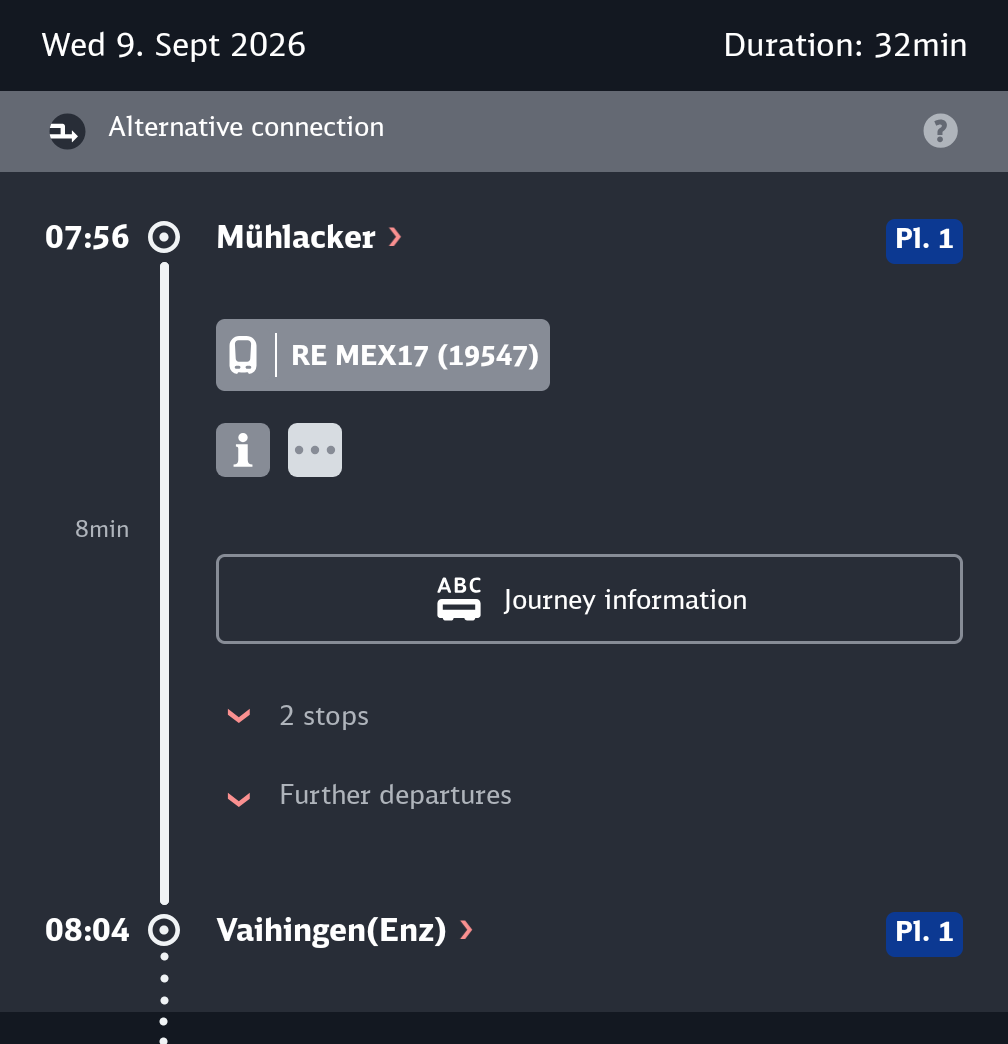
Task: Open Mühlacker station details arrow
Action: pos(395,237)
